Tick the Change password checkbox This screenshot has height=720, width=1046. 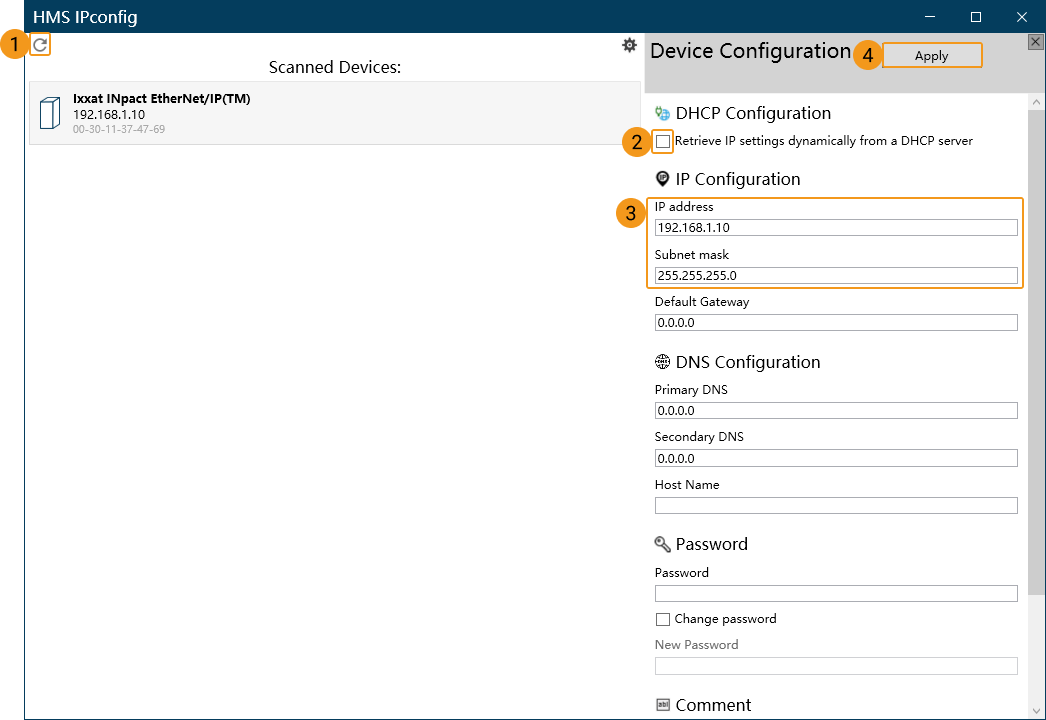663,620
